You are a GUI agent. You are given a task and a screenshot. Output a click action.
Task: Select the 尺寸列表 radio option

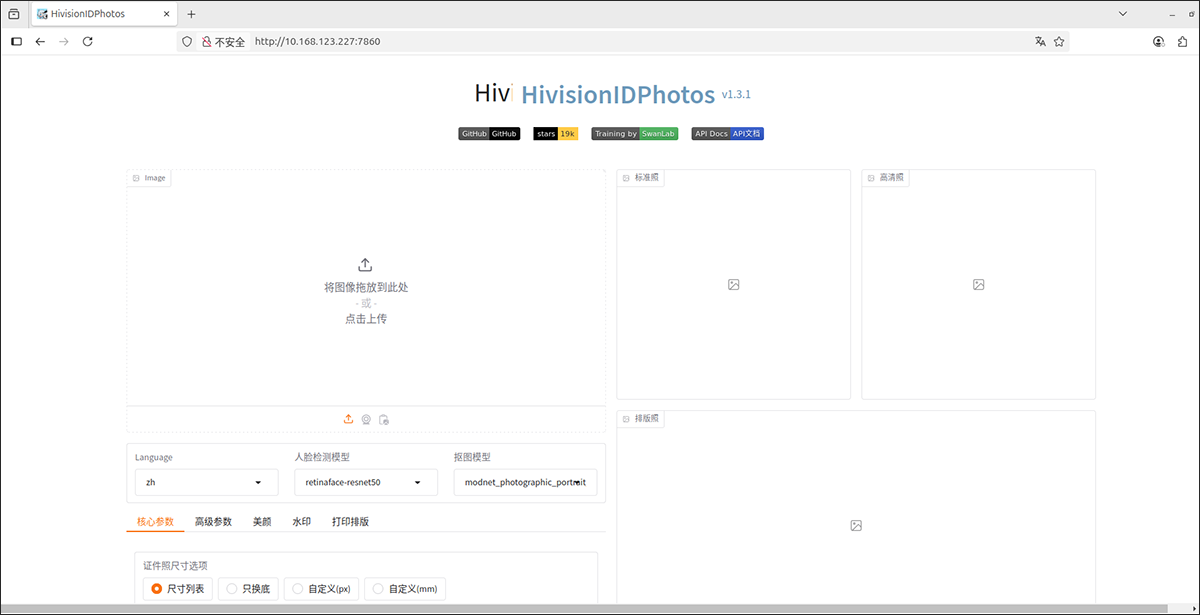coord(177,589)
